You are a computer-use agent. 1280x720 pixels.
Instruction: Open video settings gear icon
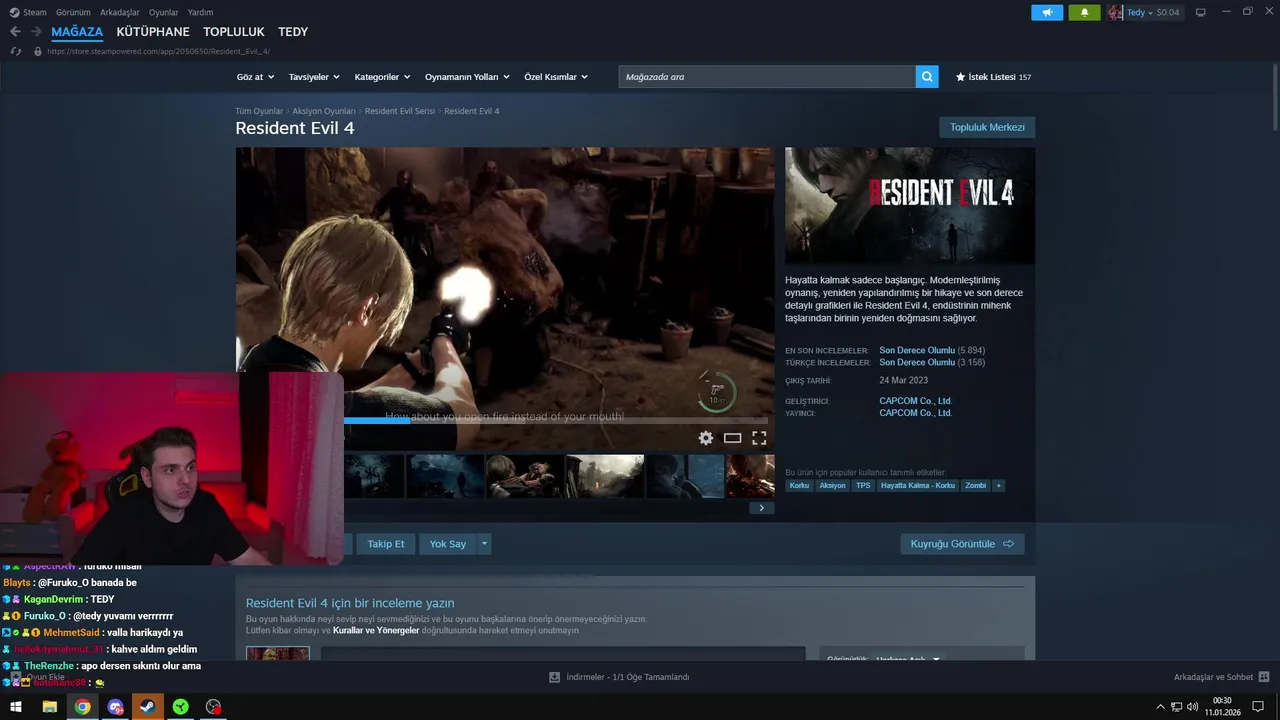click(706, 438)
